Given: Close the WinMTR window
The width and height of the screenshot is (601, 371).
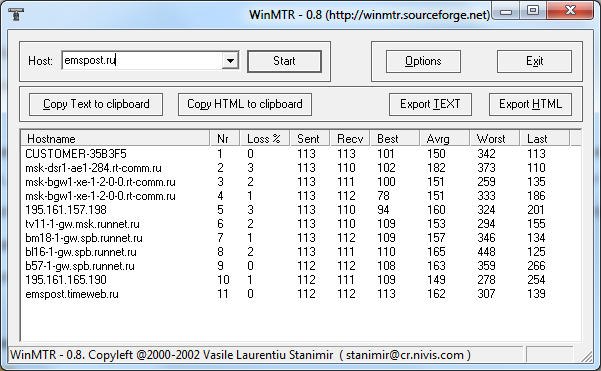Looking at the screenshot, I should [570, 10].
